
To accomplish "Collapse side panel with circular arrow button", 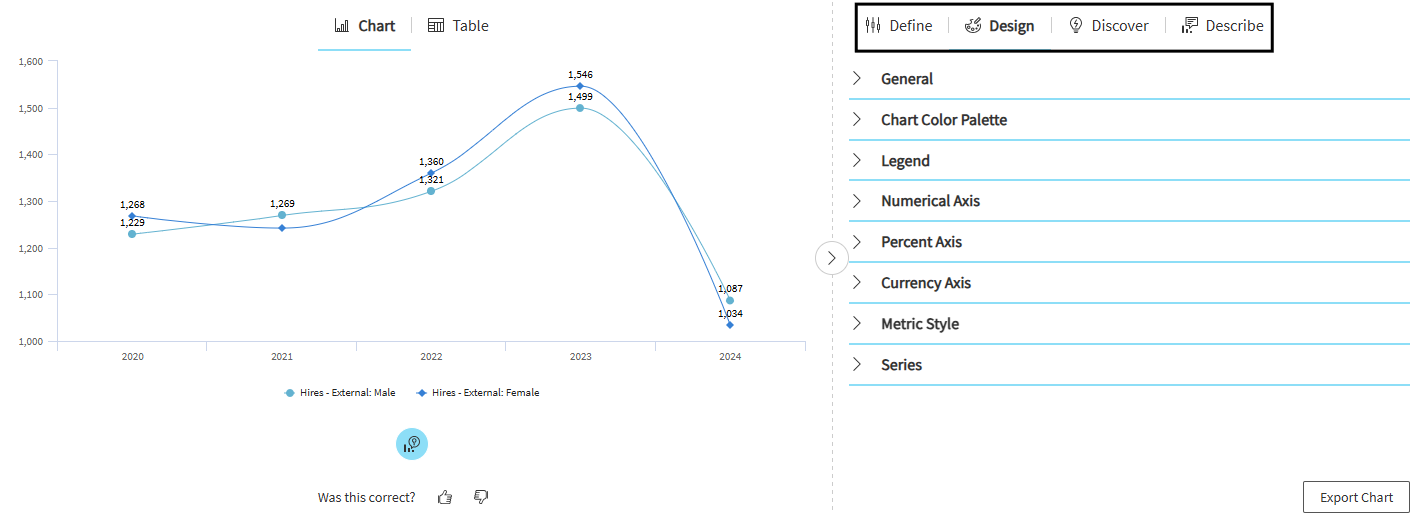I will pos(831,258).
